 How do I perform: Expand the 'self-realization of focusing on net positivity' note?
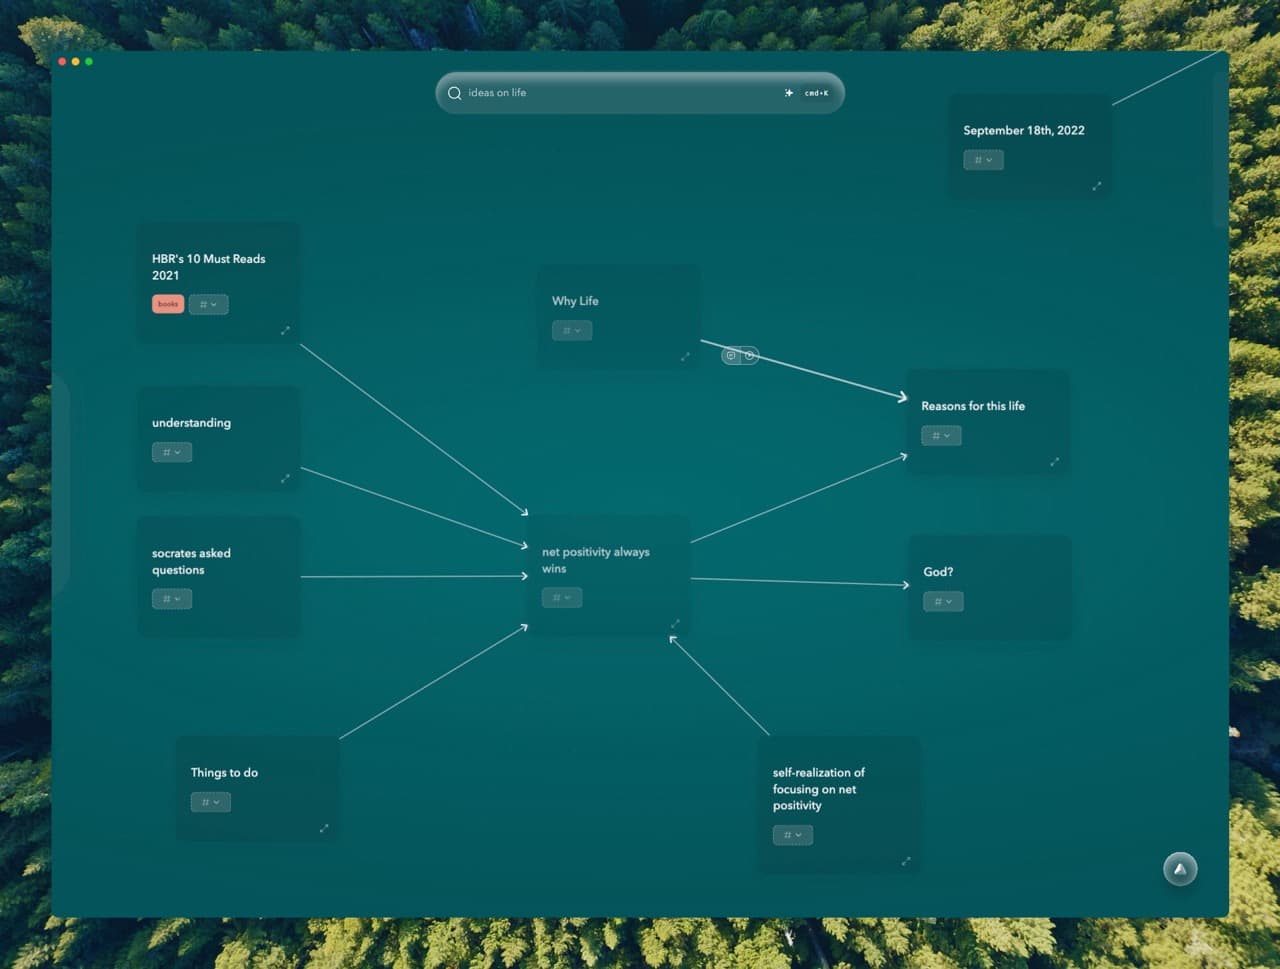point(906,860)
